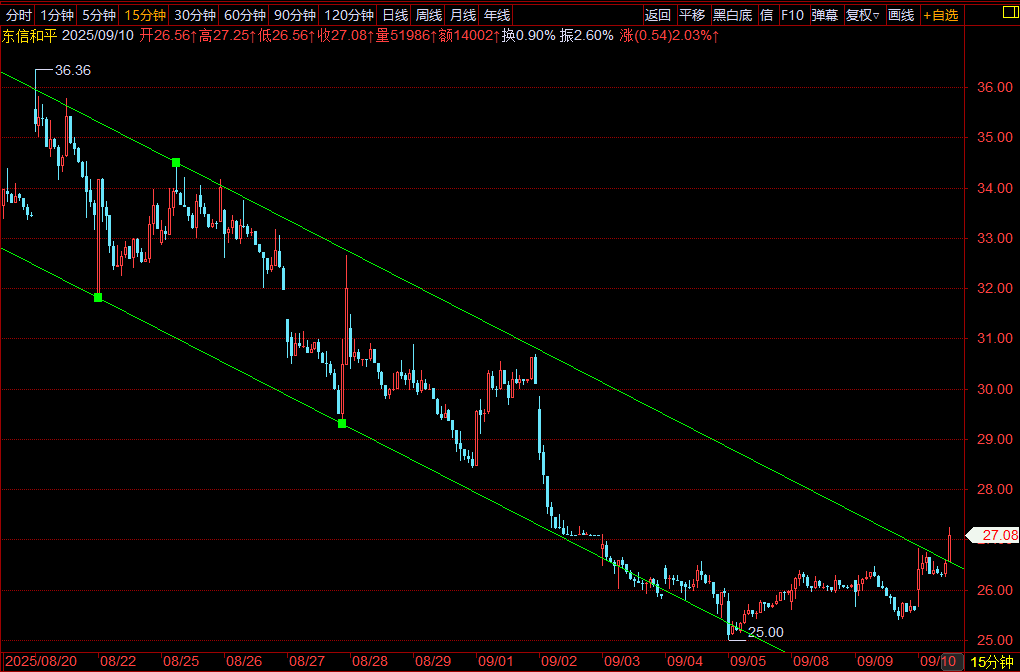Click the 36.00 price axis label
Viewport: 1020px width, 672px height.
coord(993,87)
